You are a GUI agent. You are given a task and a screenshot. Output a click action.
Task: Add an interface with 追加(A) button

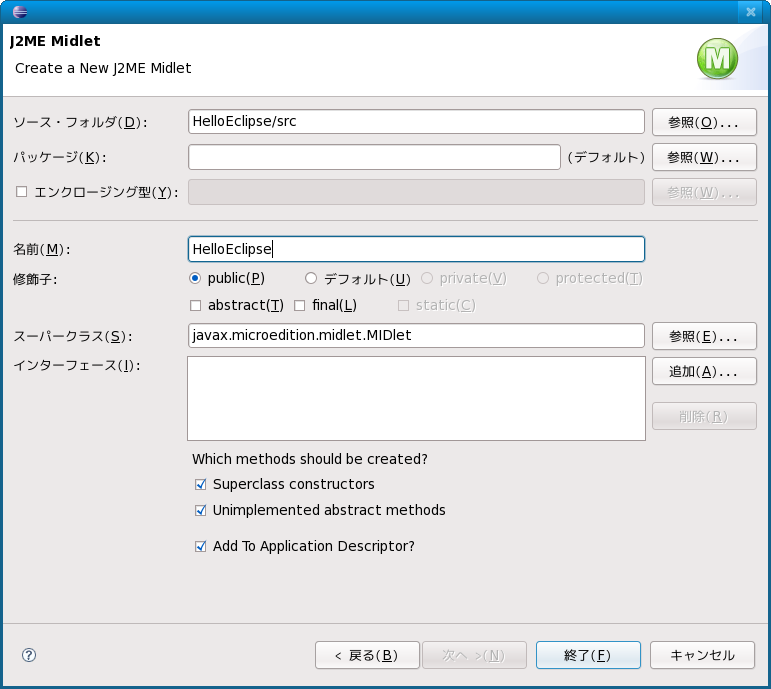click(703, 371)
